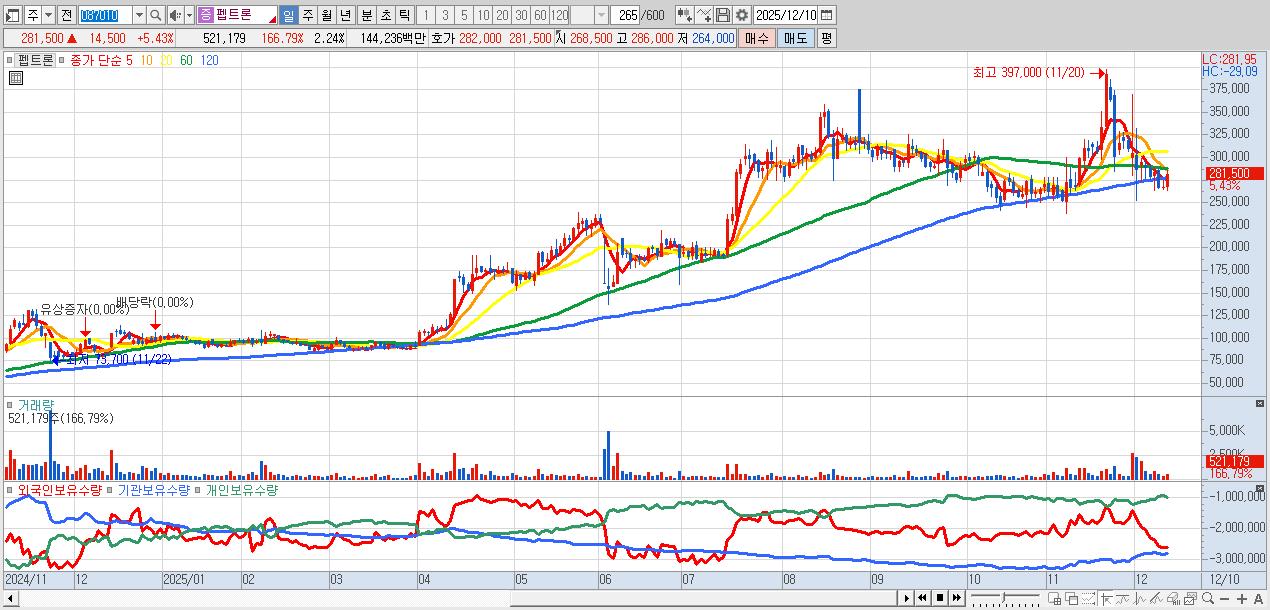Click the fast-forward button in replay controls

(956, 598)
